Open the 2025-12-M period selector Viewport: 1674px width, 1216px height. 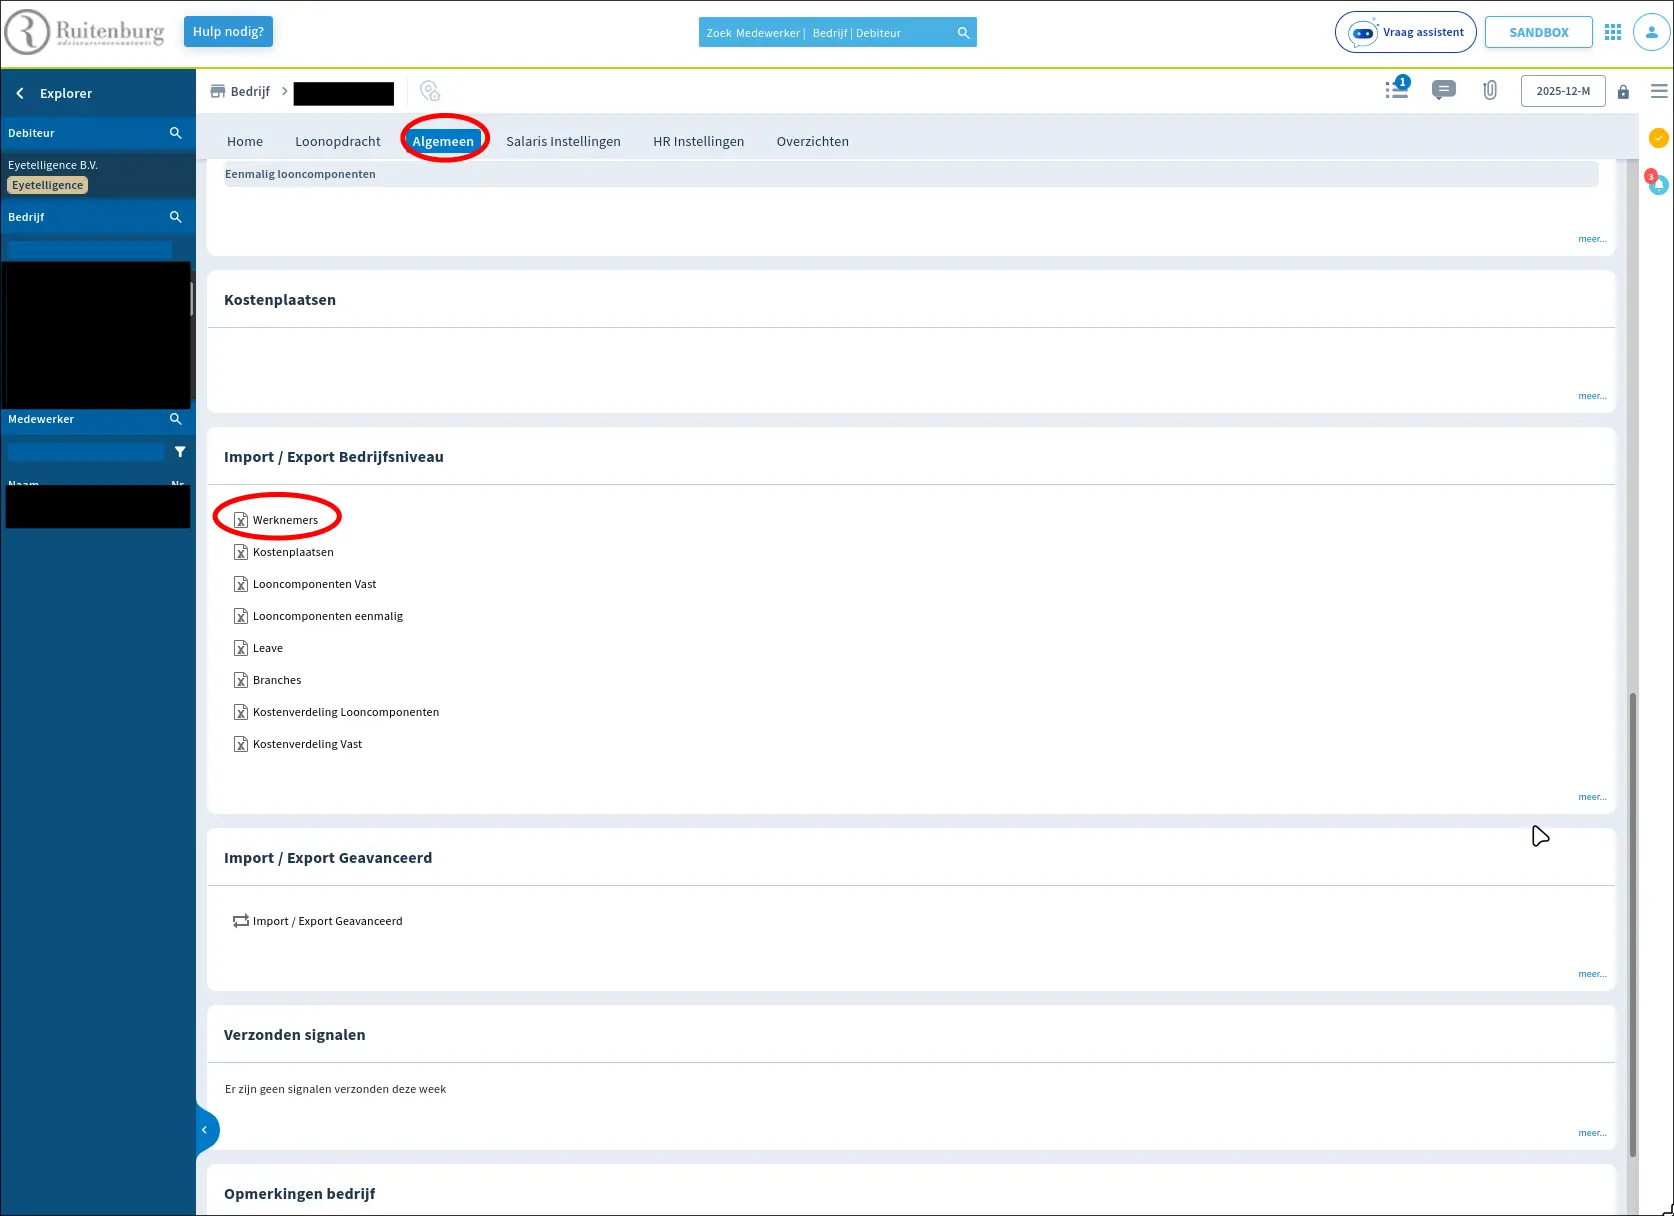pos(1562,91)
